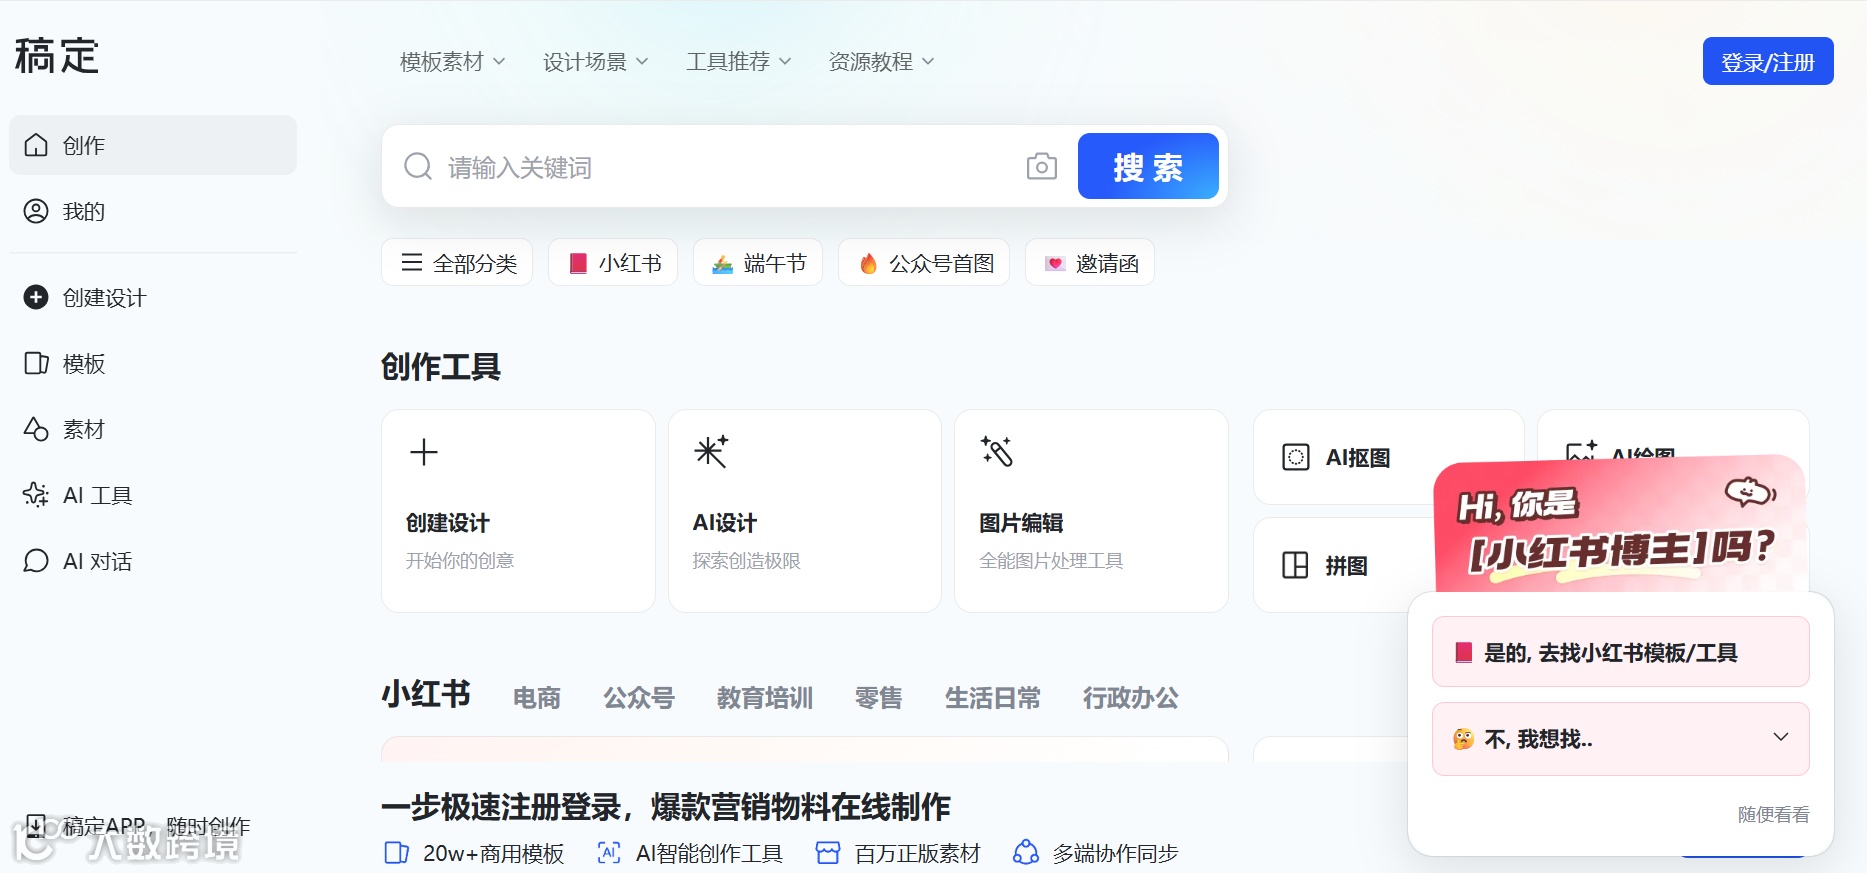Click the 拼图 collage grid icon

(1296, 565)
